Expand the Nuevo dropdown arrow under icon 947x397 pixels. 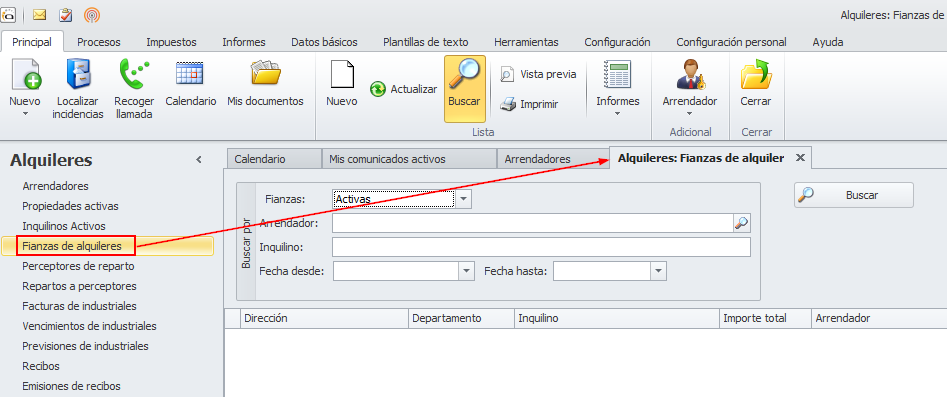coord(25,113)
